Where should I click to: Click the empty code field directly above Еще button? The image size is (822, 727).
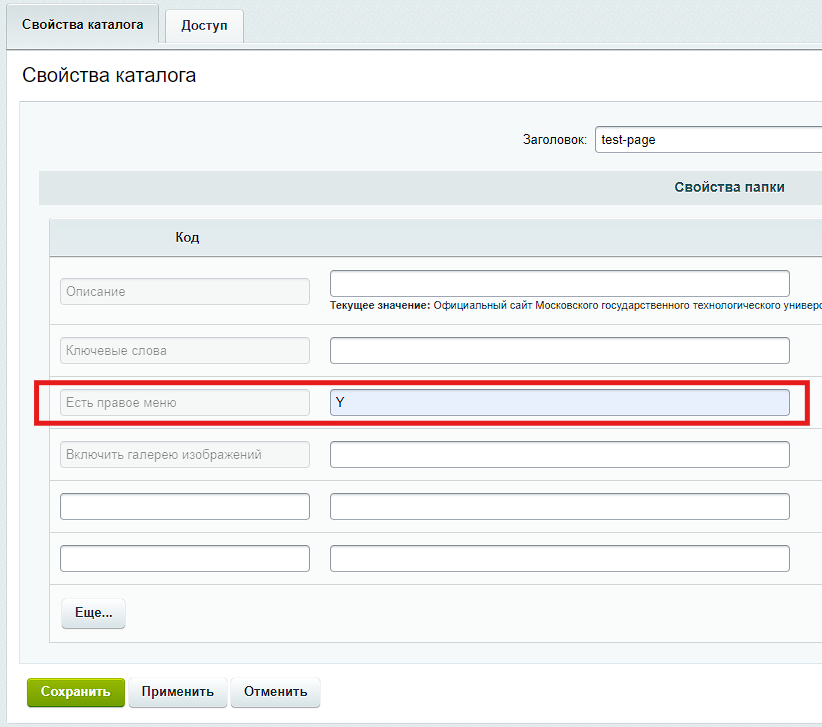(185, 558)
